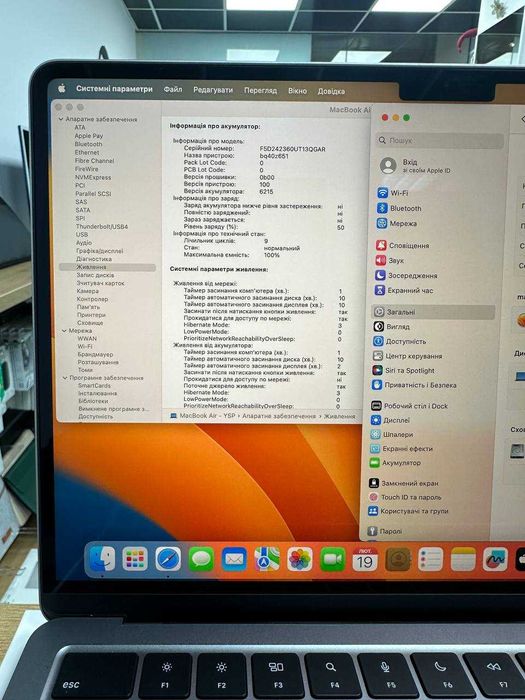The image size is (525, 700).
Task: Launch Finder from the Dock
Action: (x=102, y=559)
